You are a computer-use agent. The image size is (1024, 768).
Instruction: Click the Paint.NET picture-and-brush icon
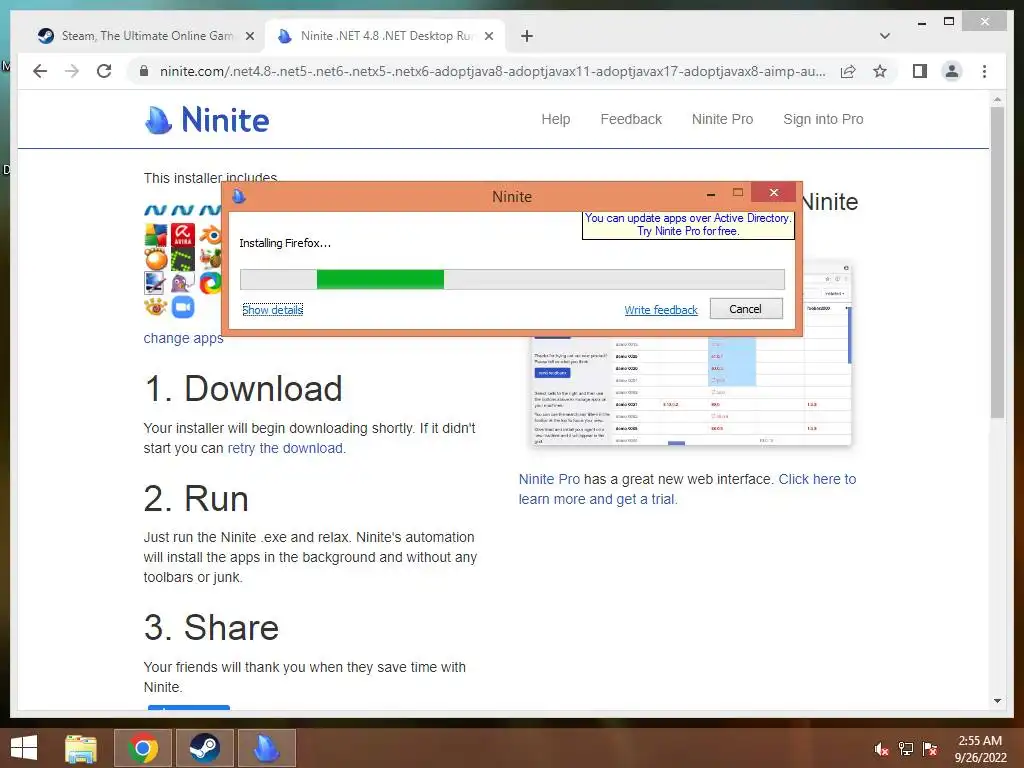(x=155, y=283)
